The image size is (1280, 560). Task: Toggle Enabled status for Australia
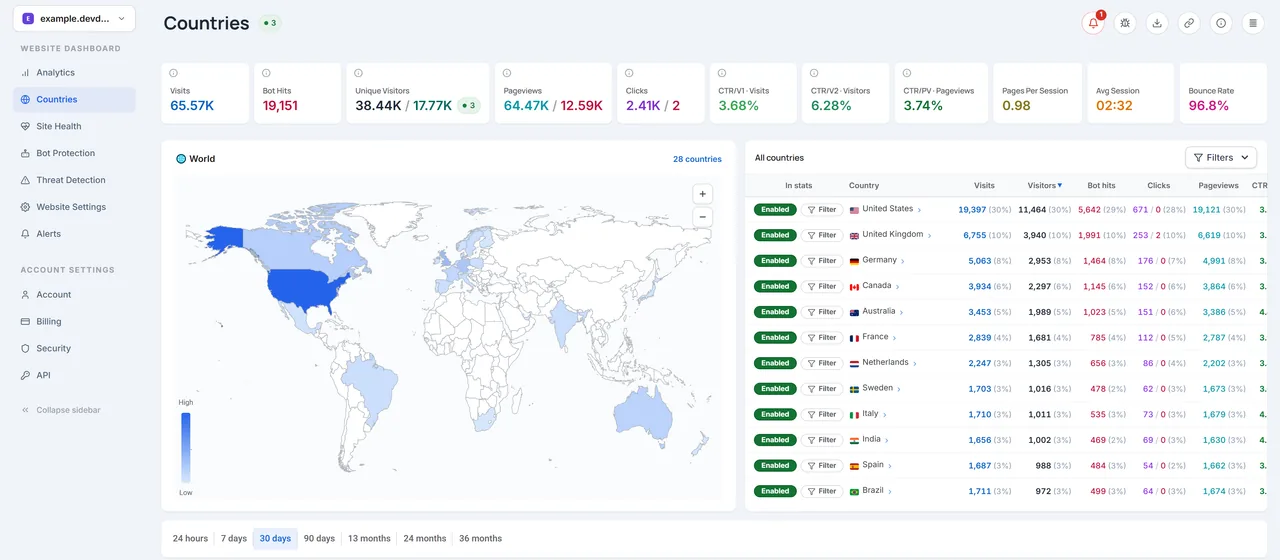(x=775, y=312)
